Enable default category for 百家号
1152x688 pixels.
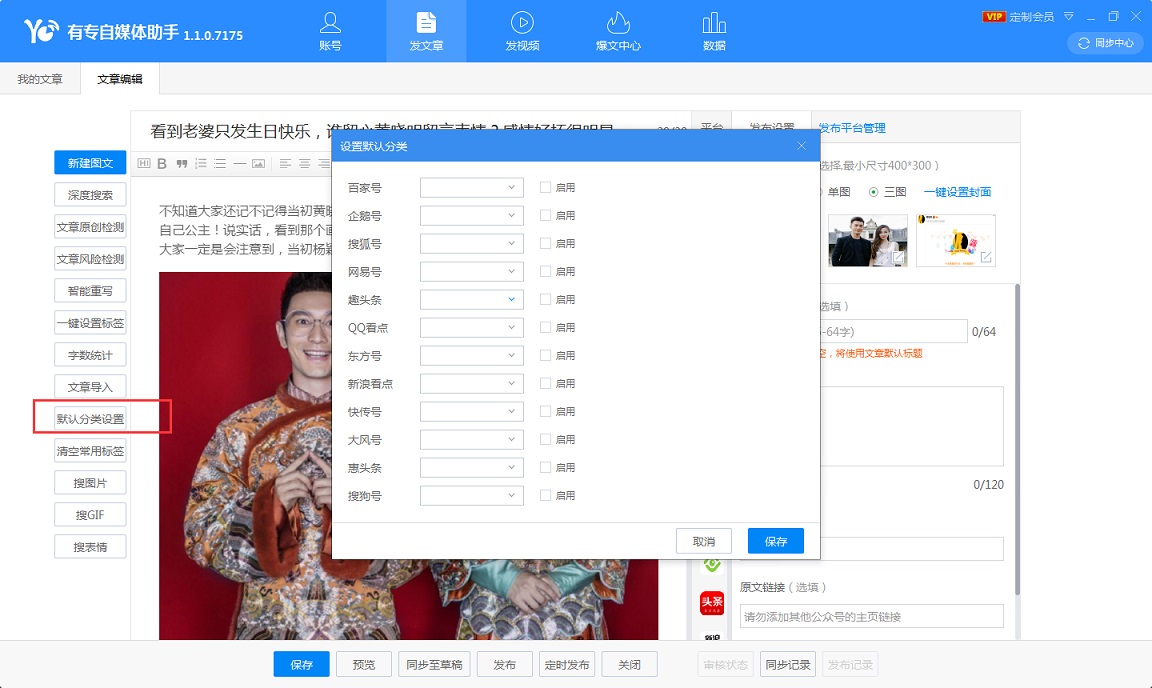[x=545, y=187]
